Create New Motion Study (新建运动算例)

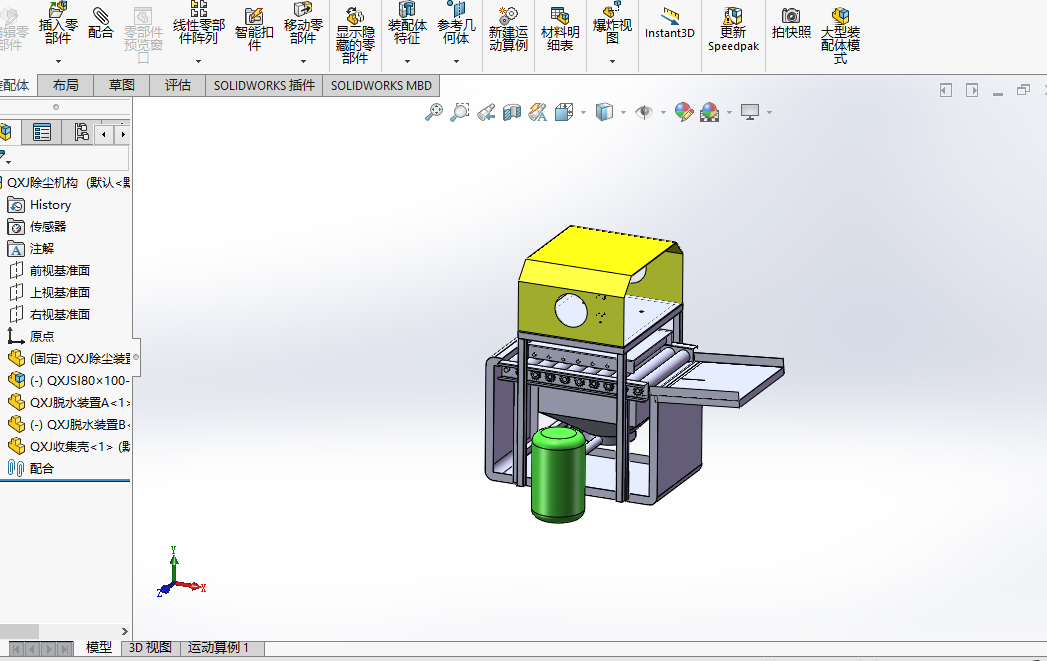coord(507,29)
